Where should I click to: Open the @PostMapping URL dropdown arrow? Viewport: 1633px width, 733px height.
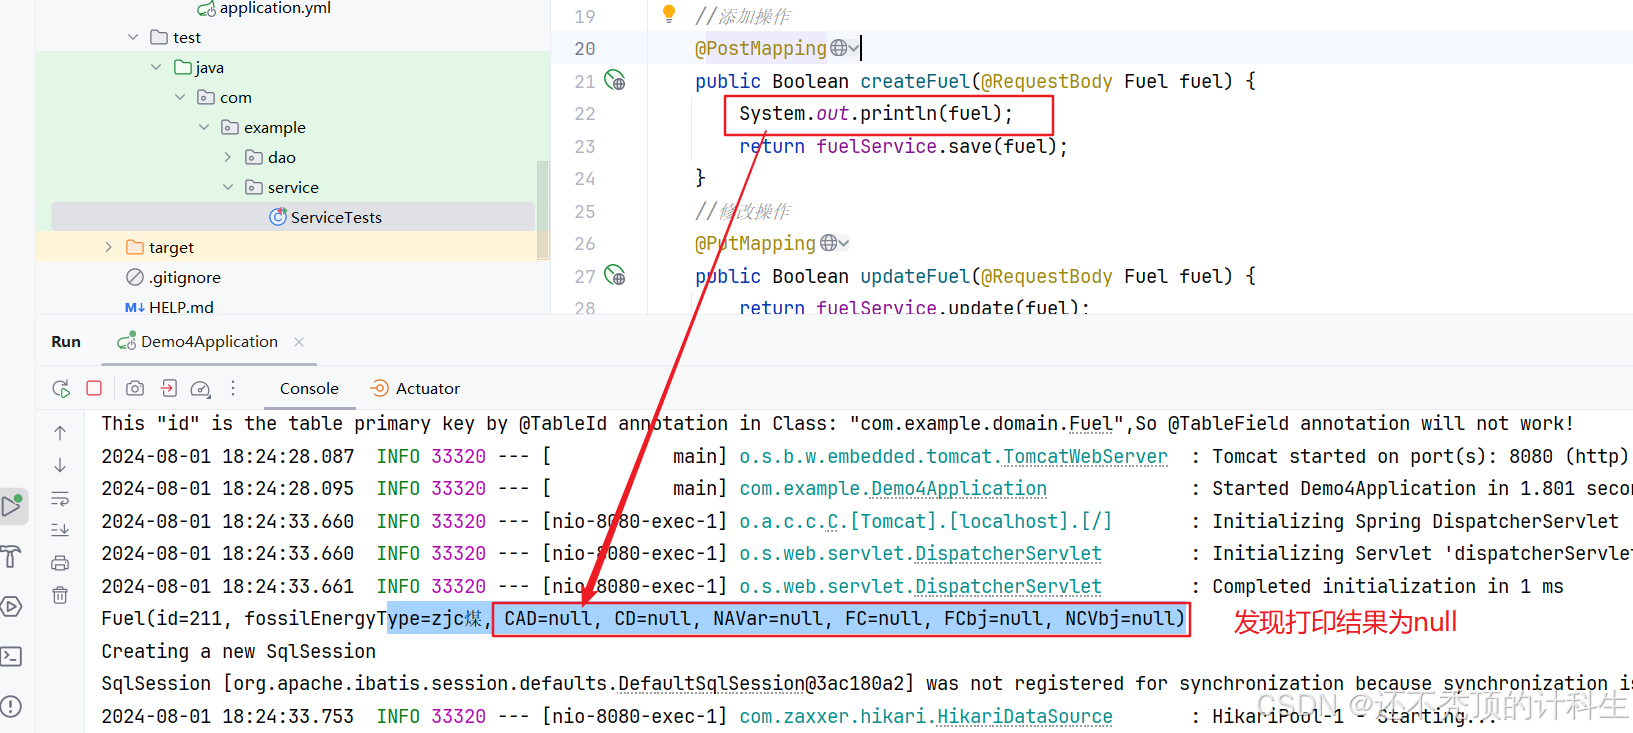click(x=854, y=48)
